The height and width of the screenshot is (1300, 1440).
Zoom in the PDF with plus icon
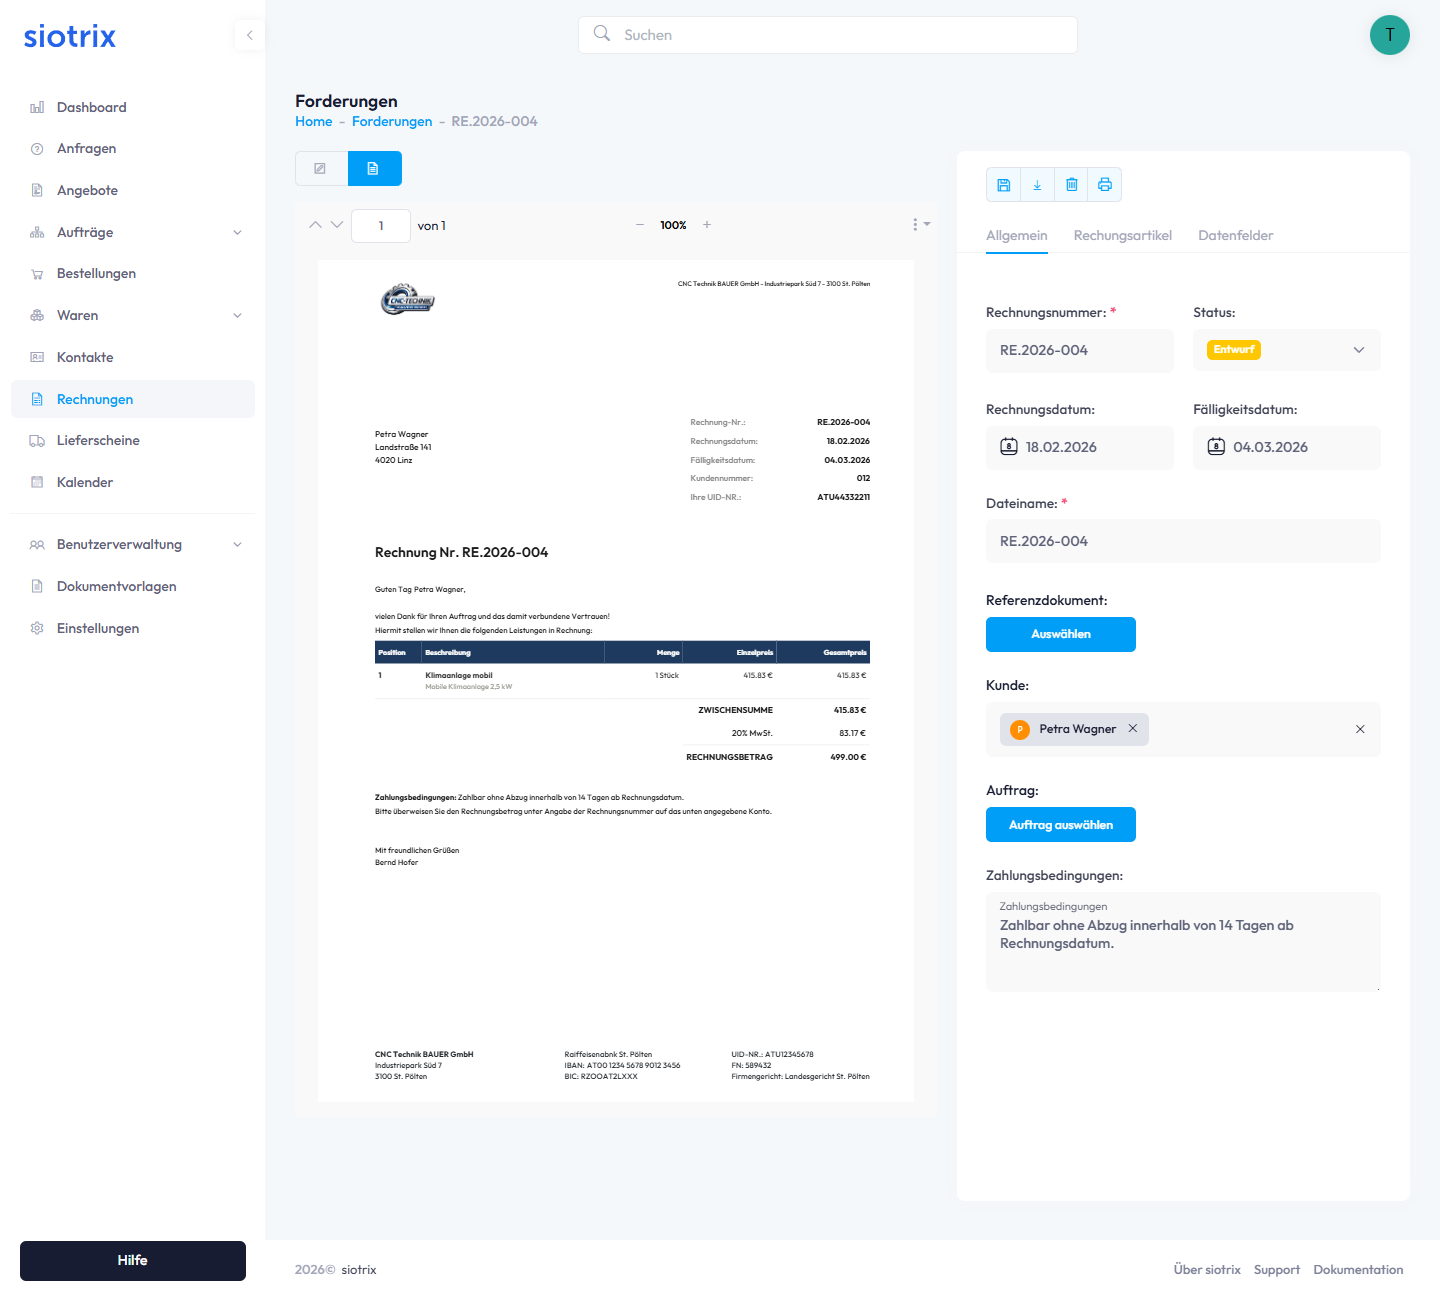pos(707,225)
